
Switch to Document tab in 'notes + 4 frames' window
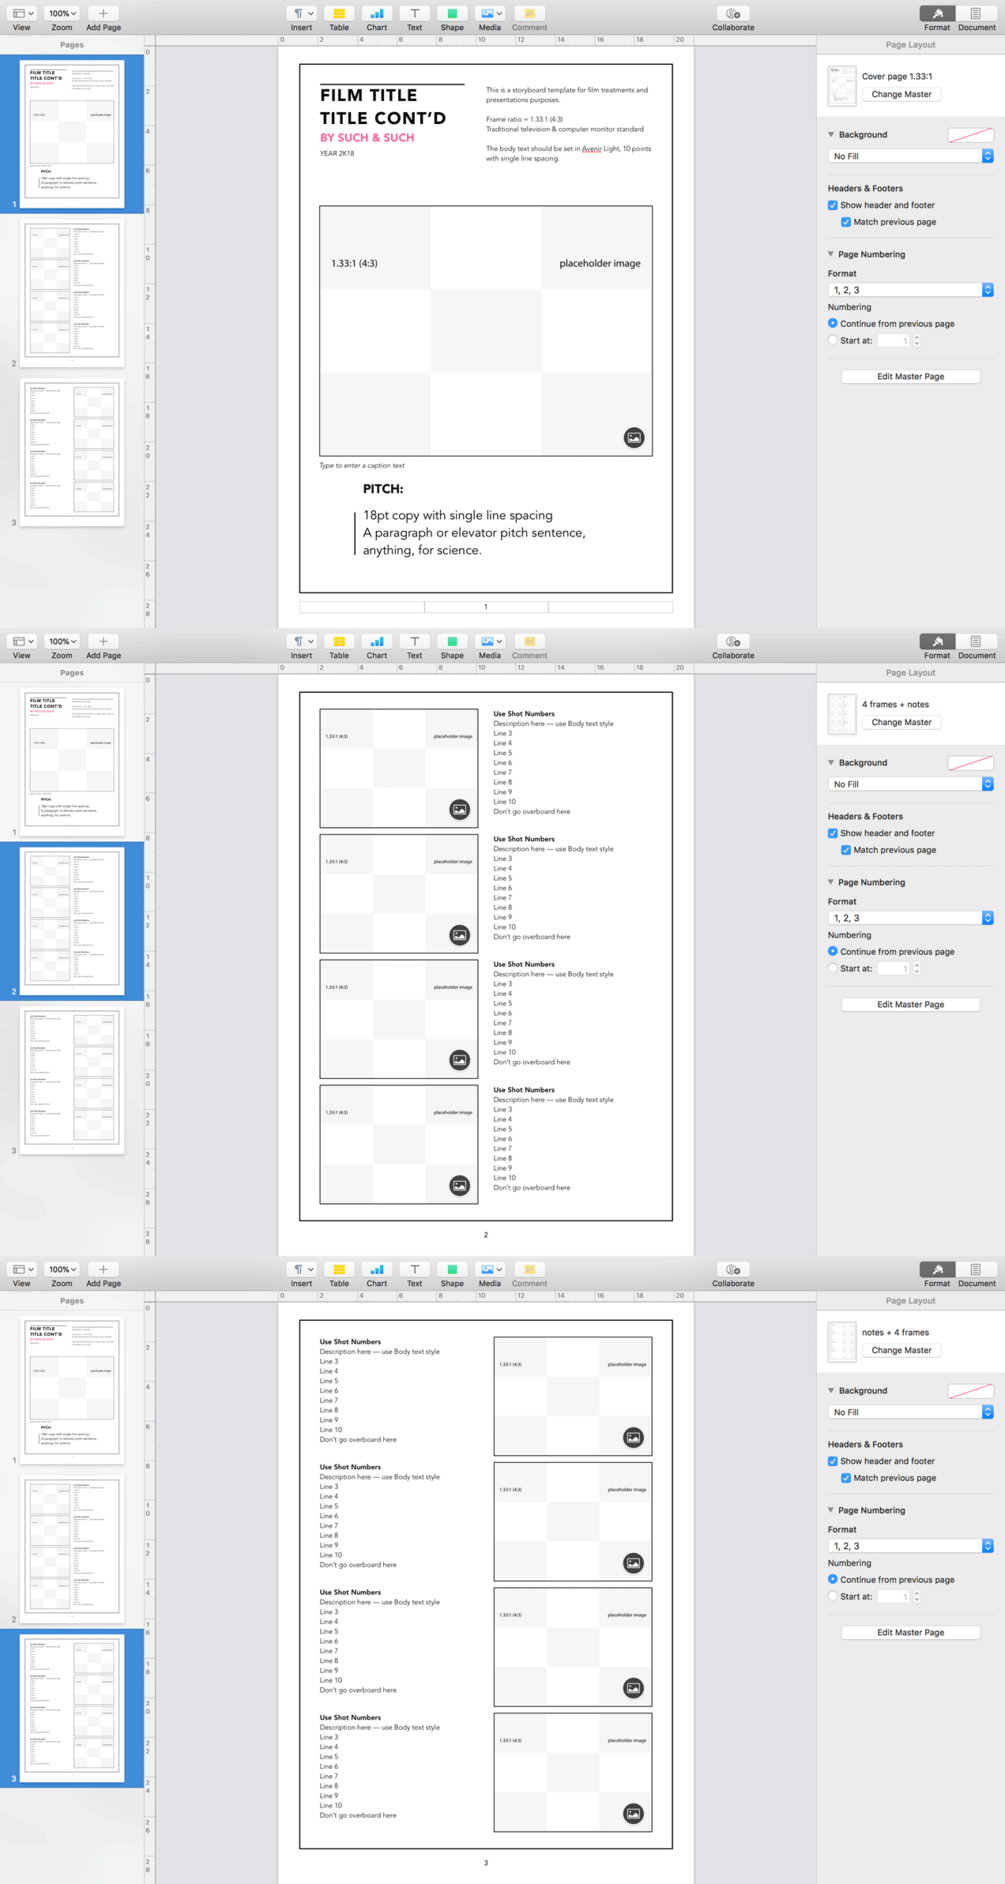[976, 1270]
